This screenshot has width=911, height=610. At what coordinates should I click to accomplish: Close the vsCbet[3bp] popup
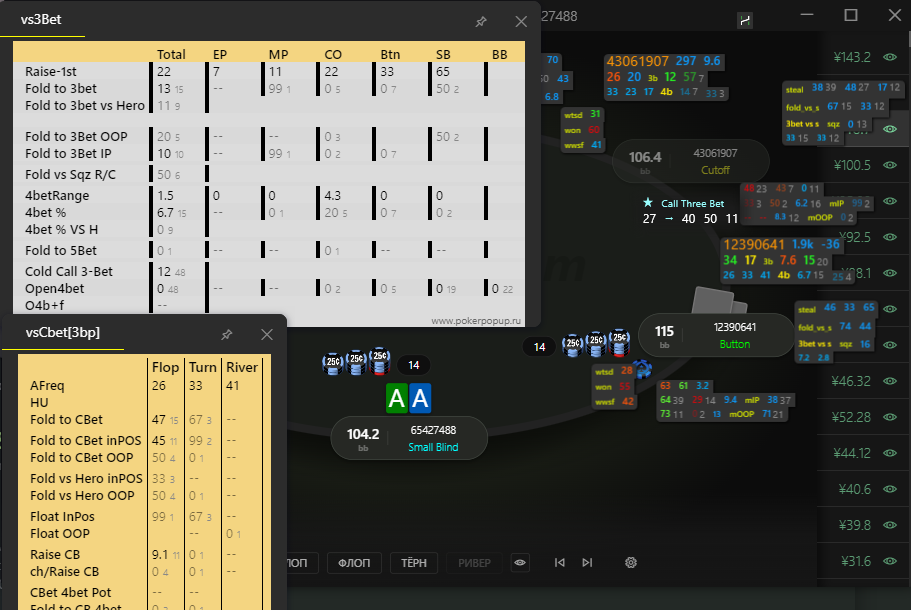(267, 335)
